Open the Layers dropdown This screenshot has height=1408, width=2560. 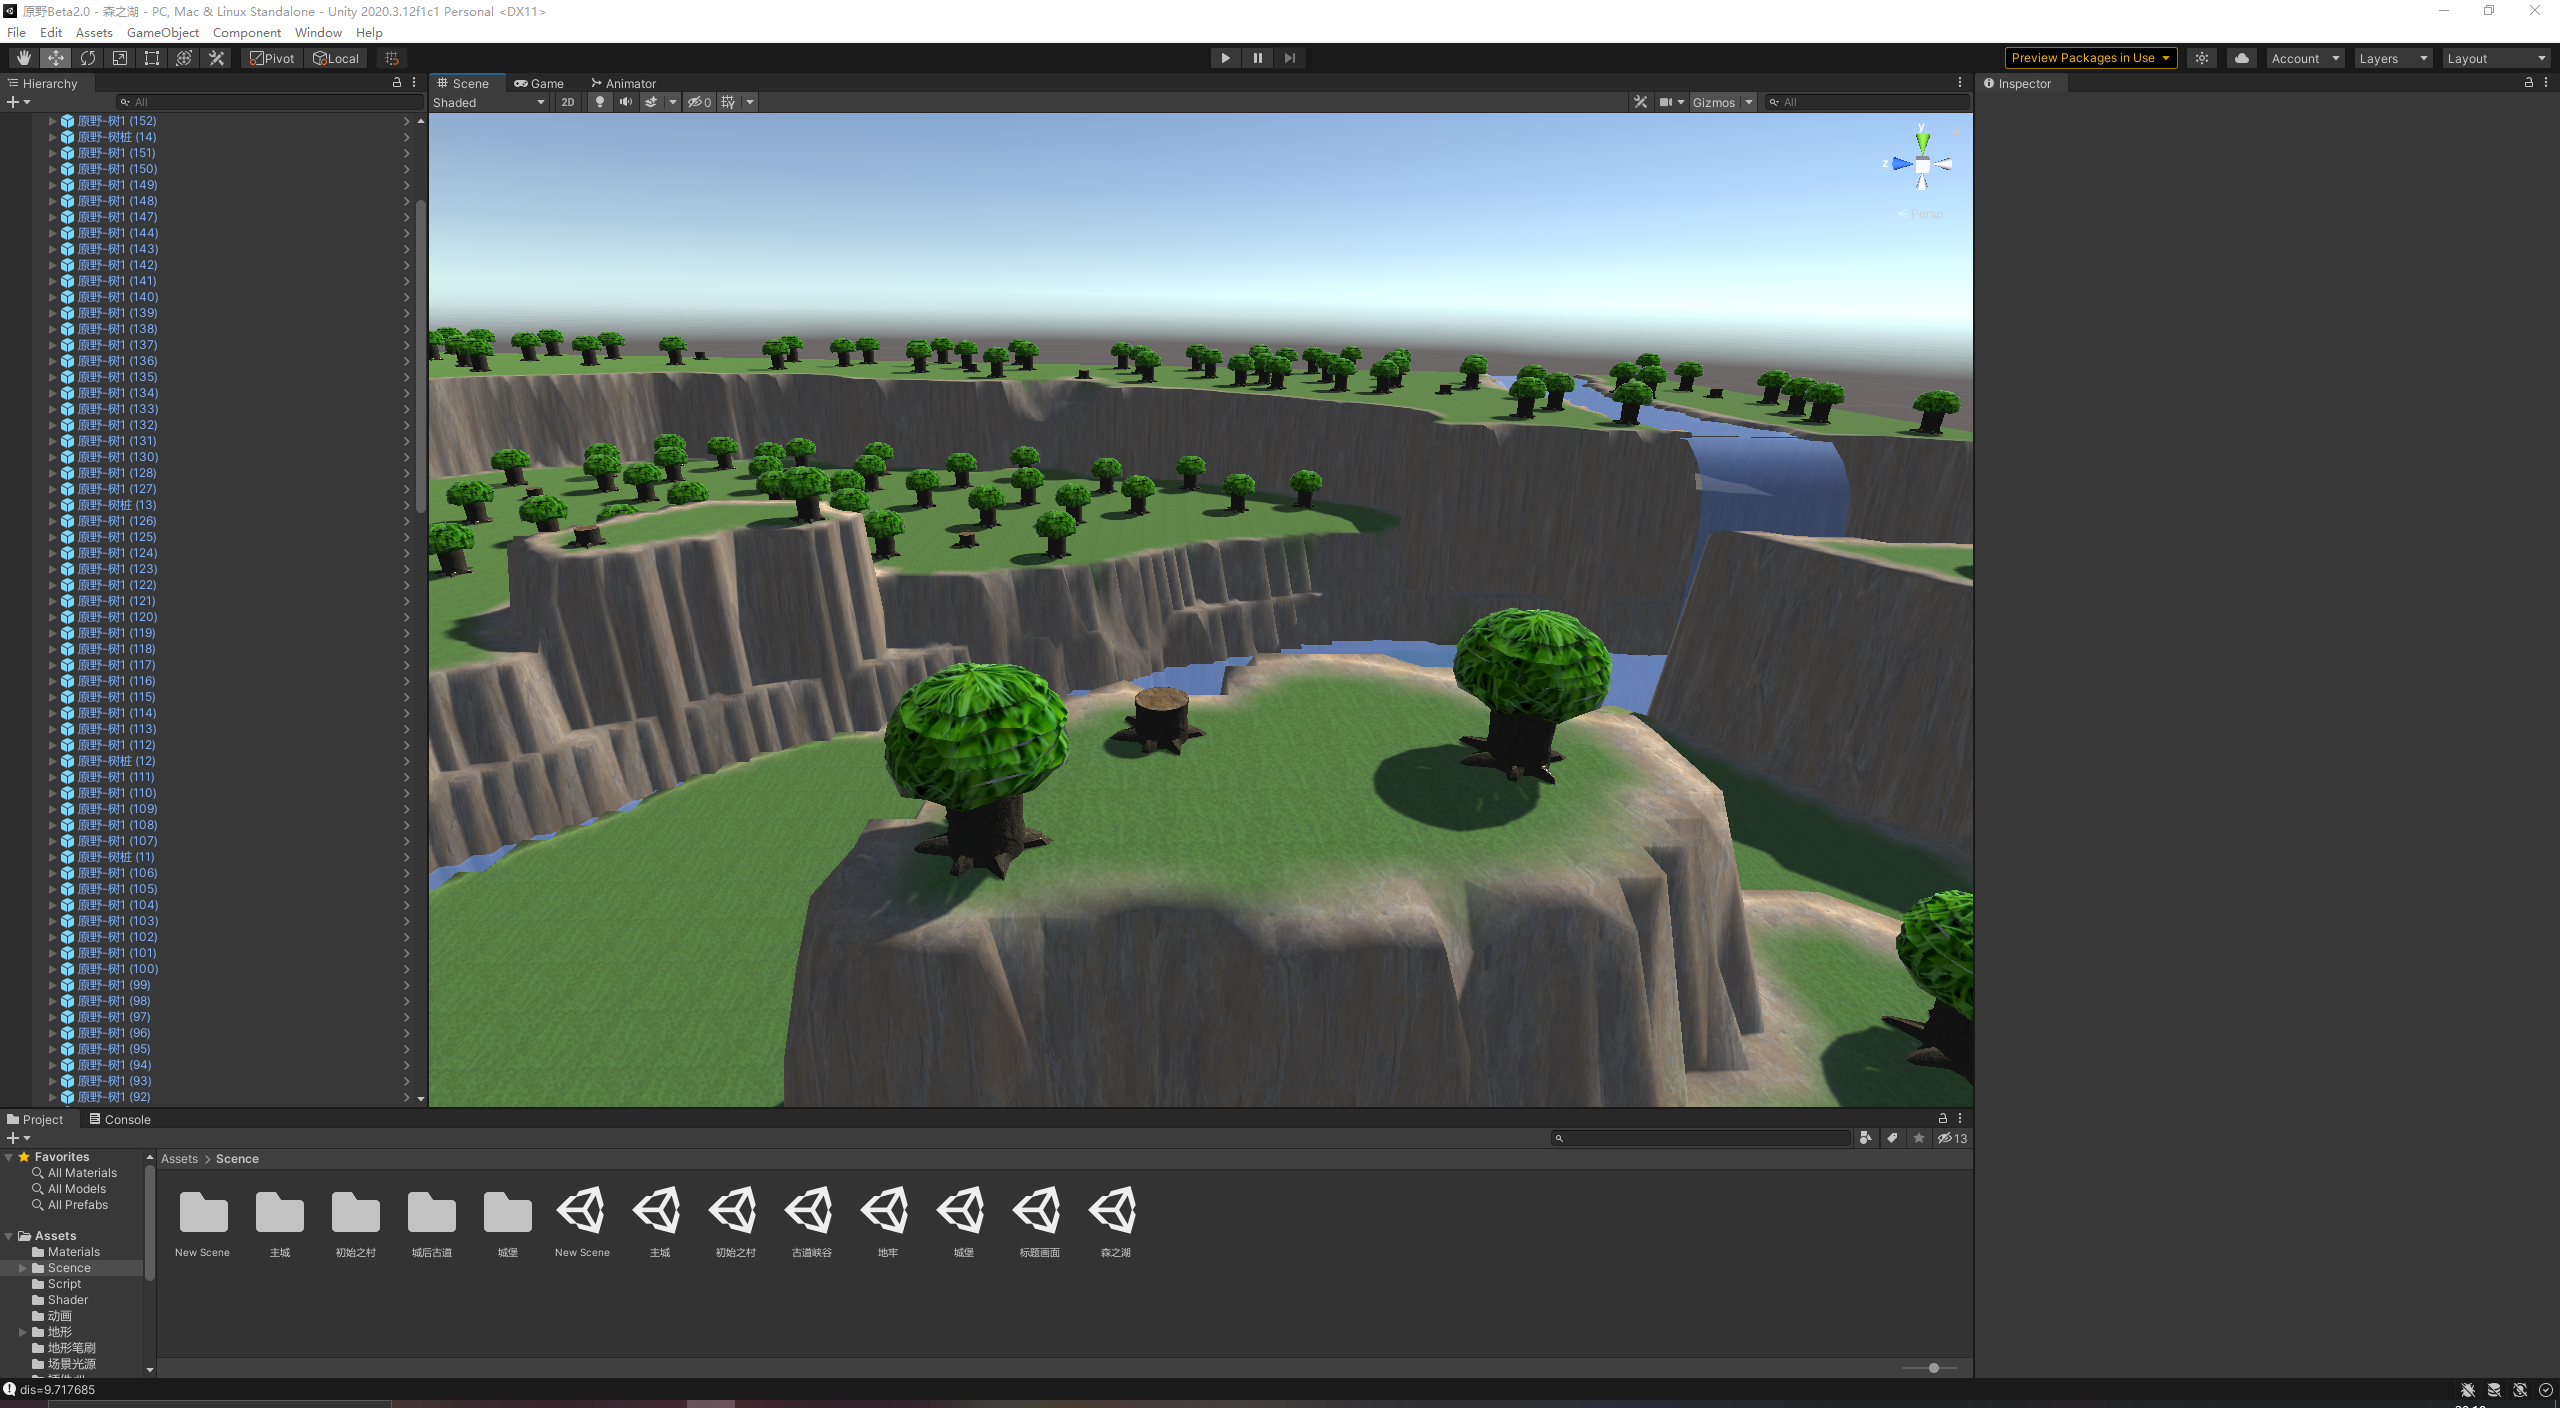(x=2392, y=58)
